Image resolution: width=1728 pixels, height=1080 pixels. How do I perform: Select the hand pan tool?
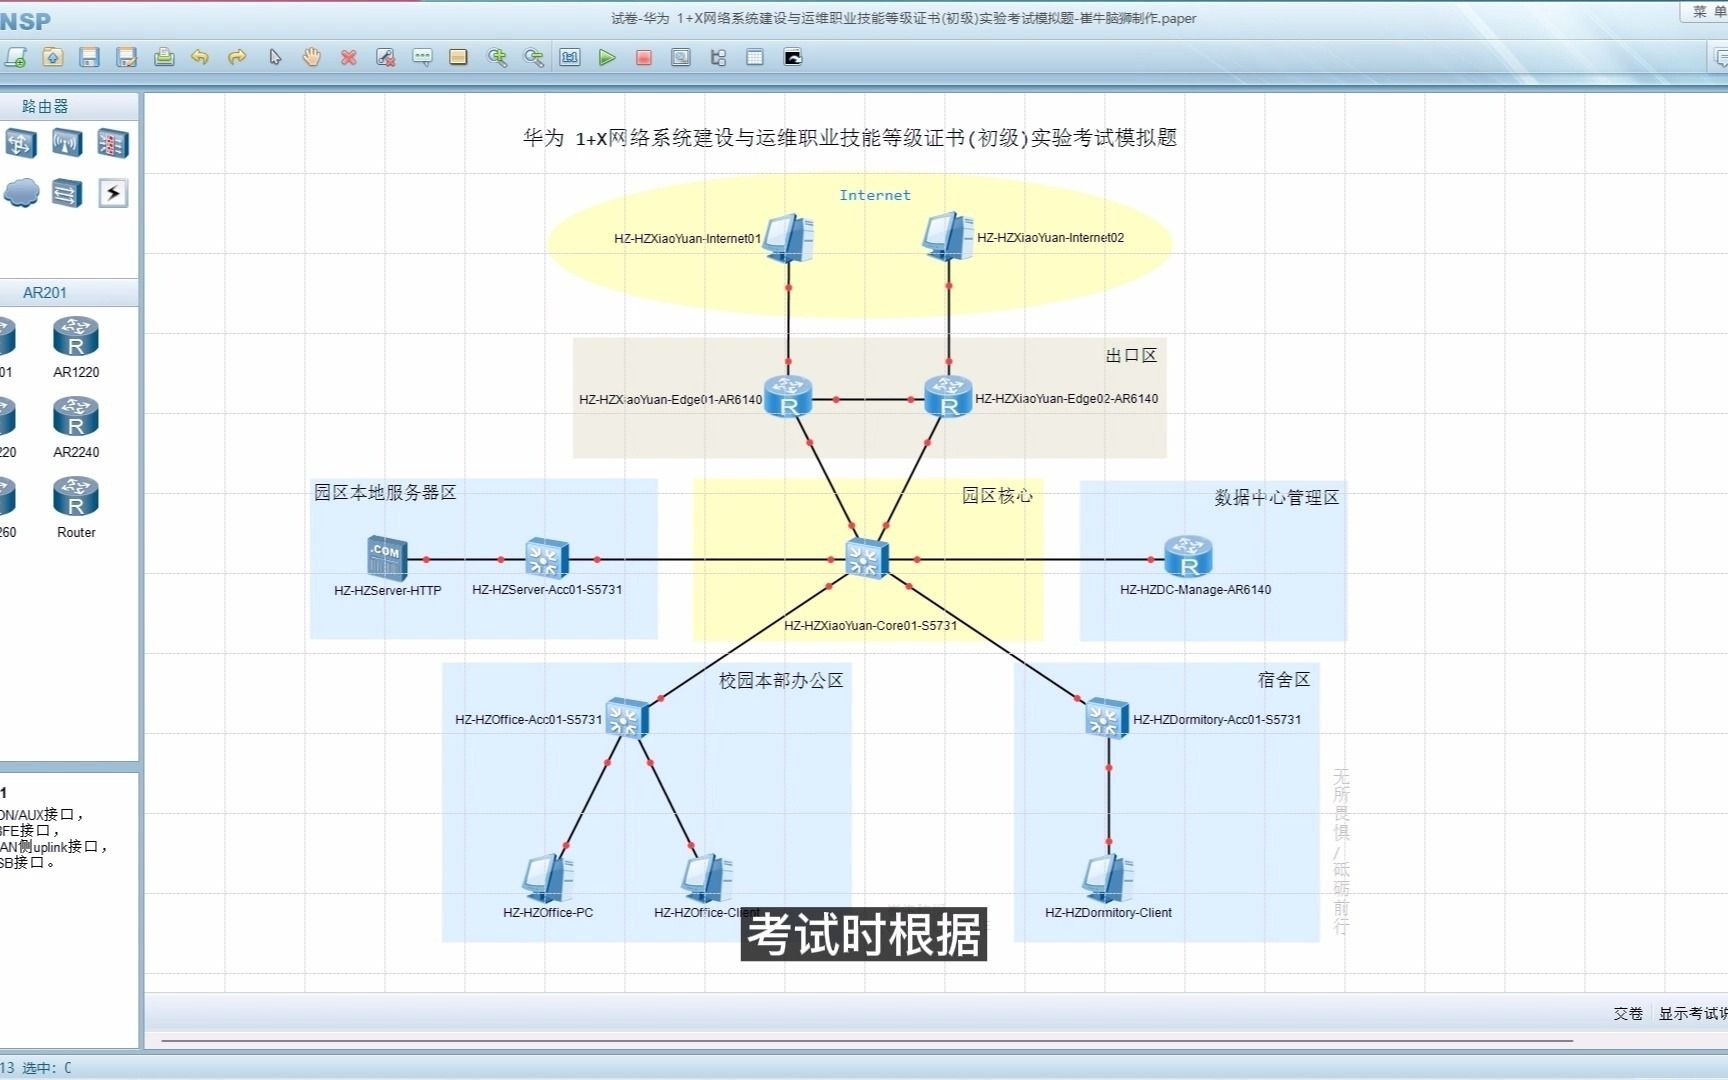point(312,57)
